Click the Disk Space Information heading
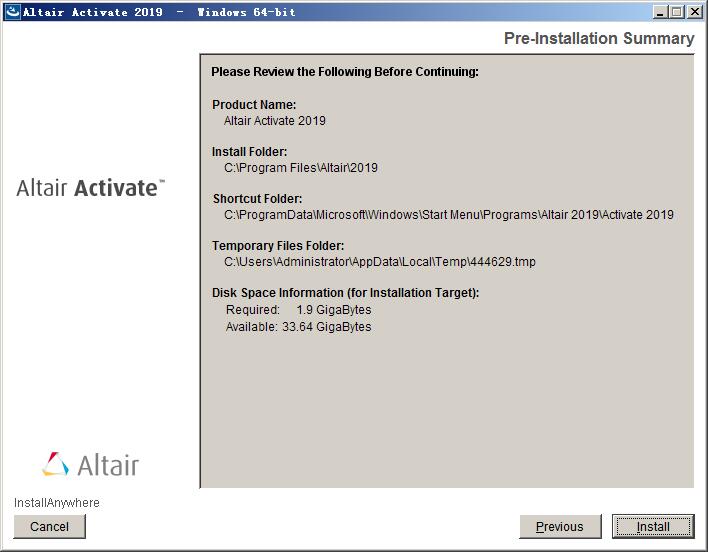This screenshot has height=552, width=708. [x=345, y=293]
